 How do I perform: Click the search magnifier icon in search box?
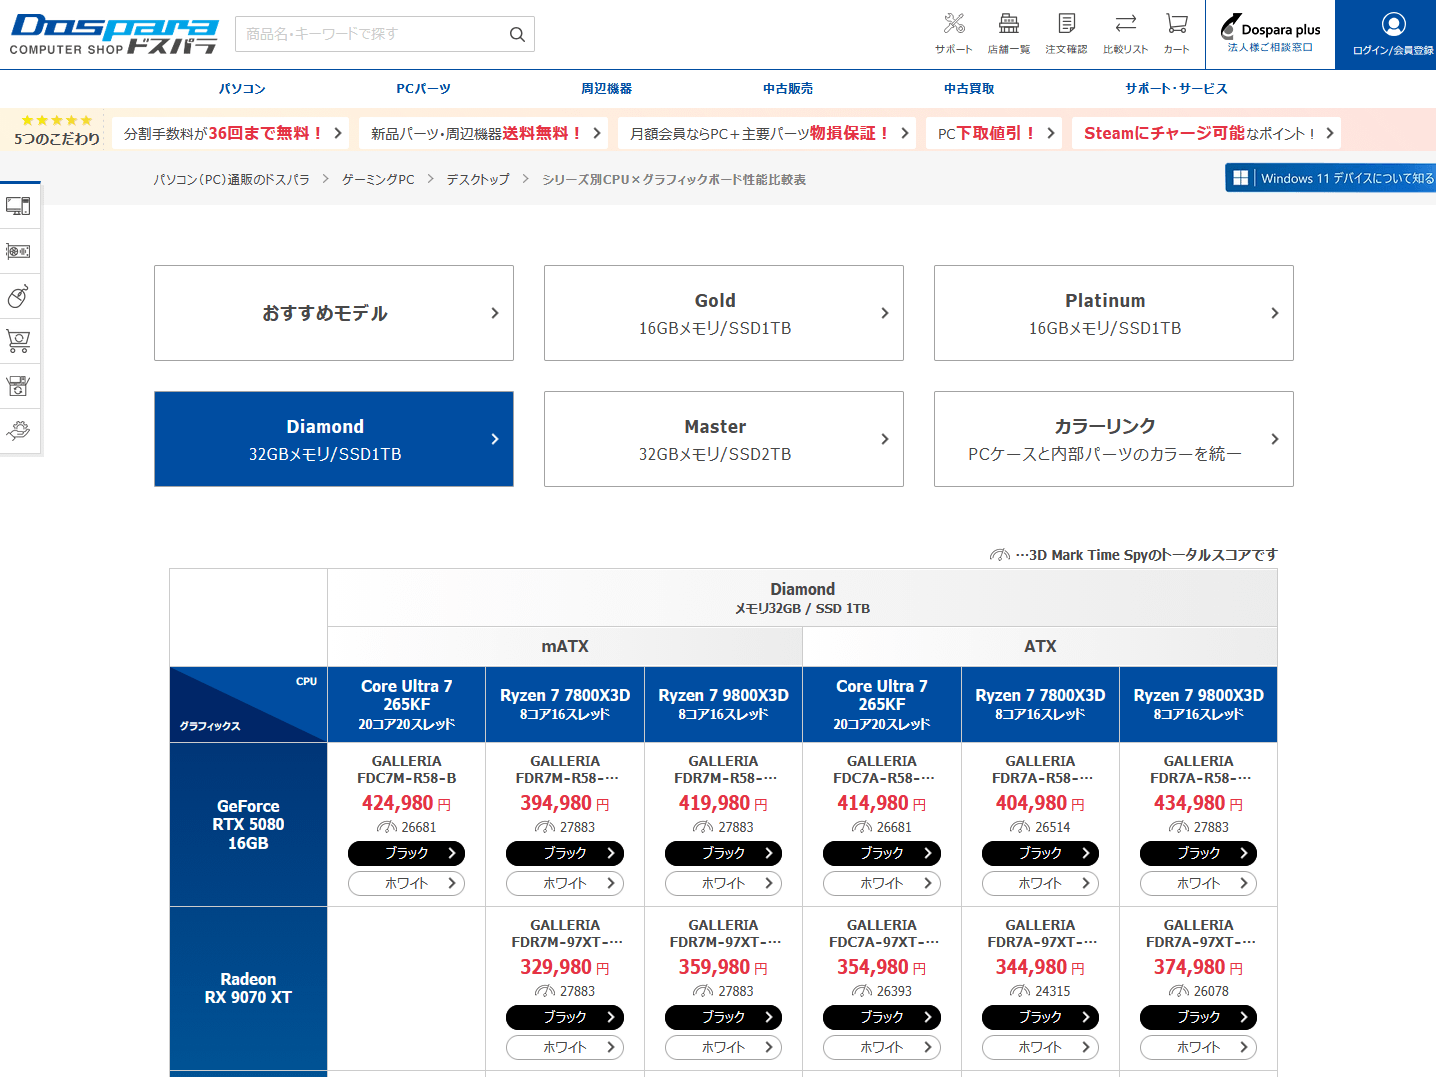coord(517,34)
